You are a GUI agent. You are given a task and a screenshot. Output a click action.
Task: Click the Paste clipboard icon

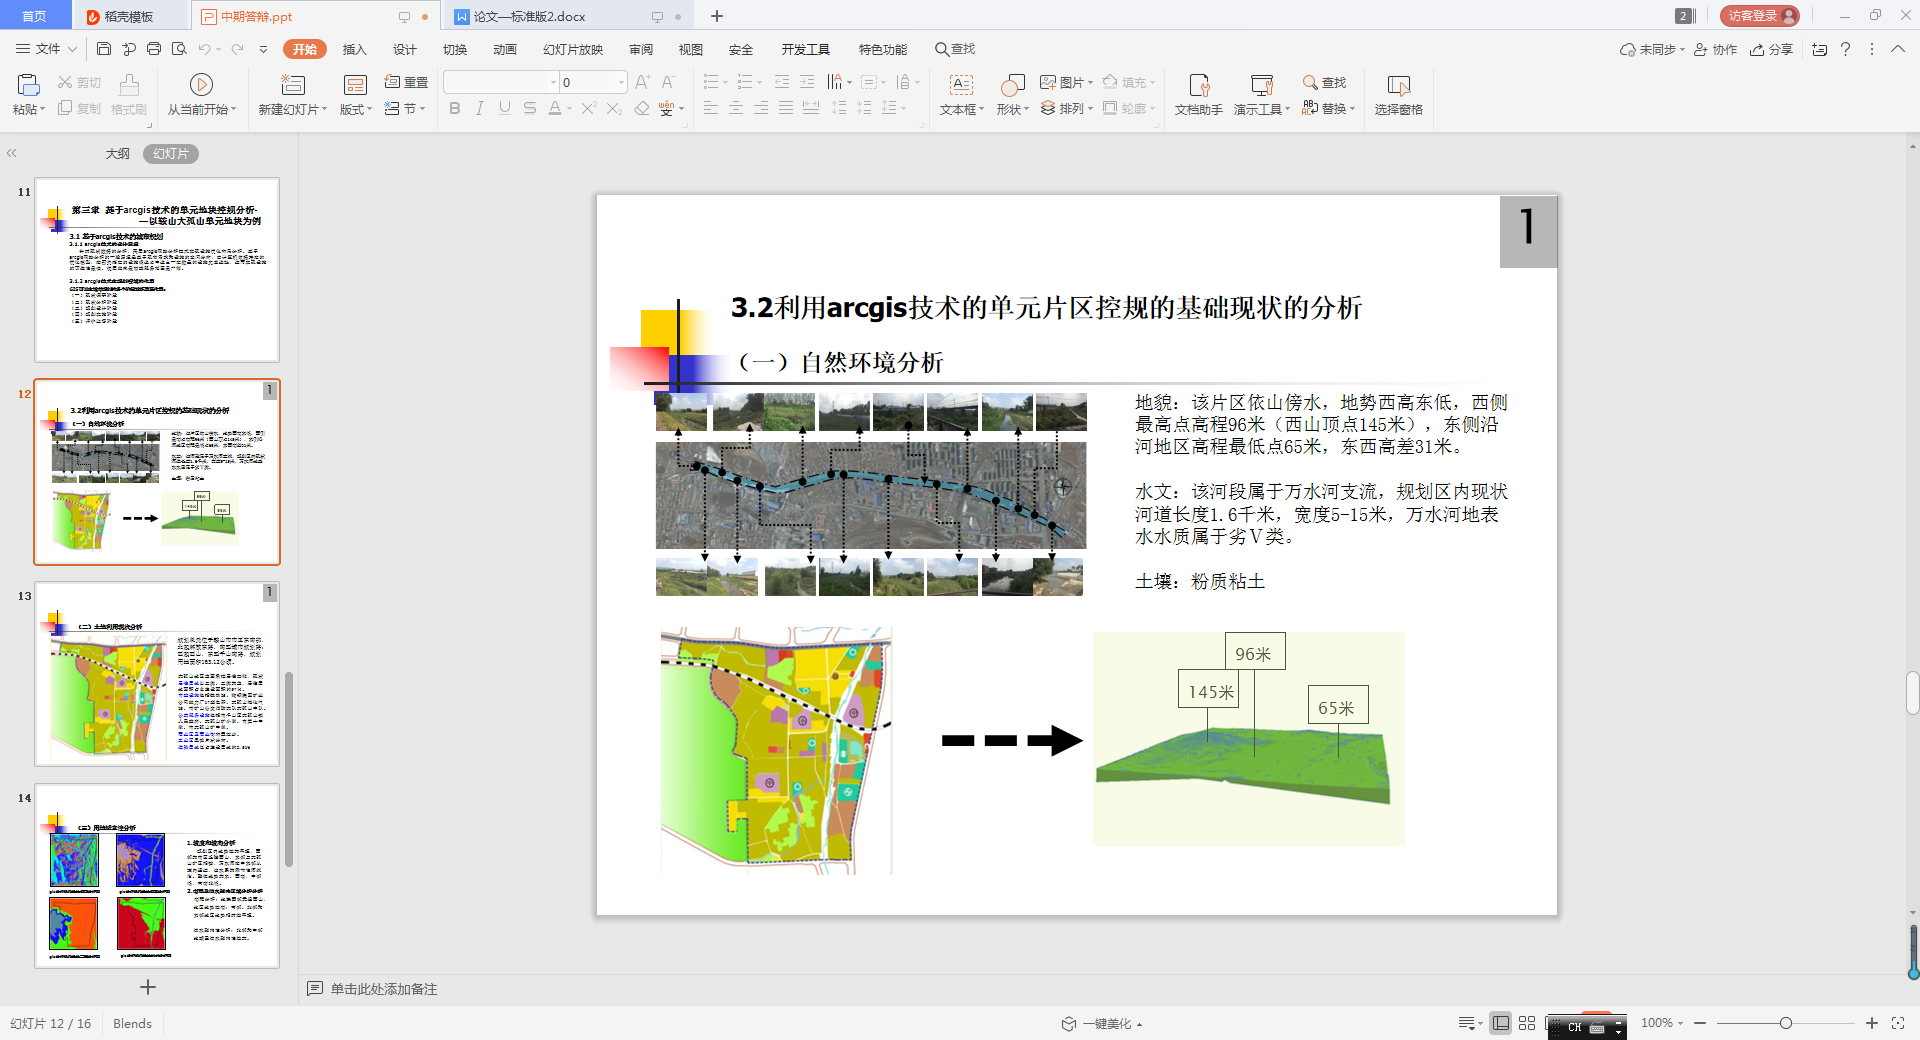[28, 85]
